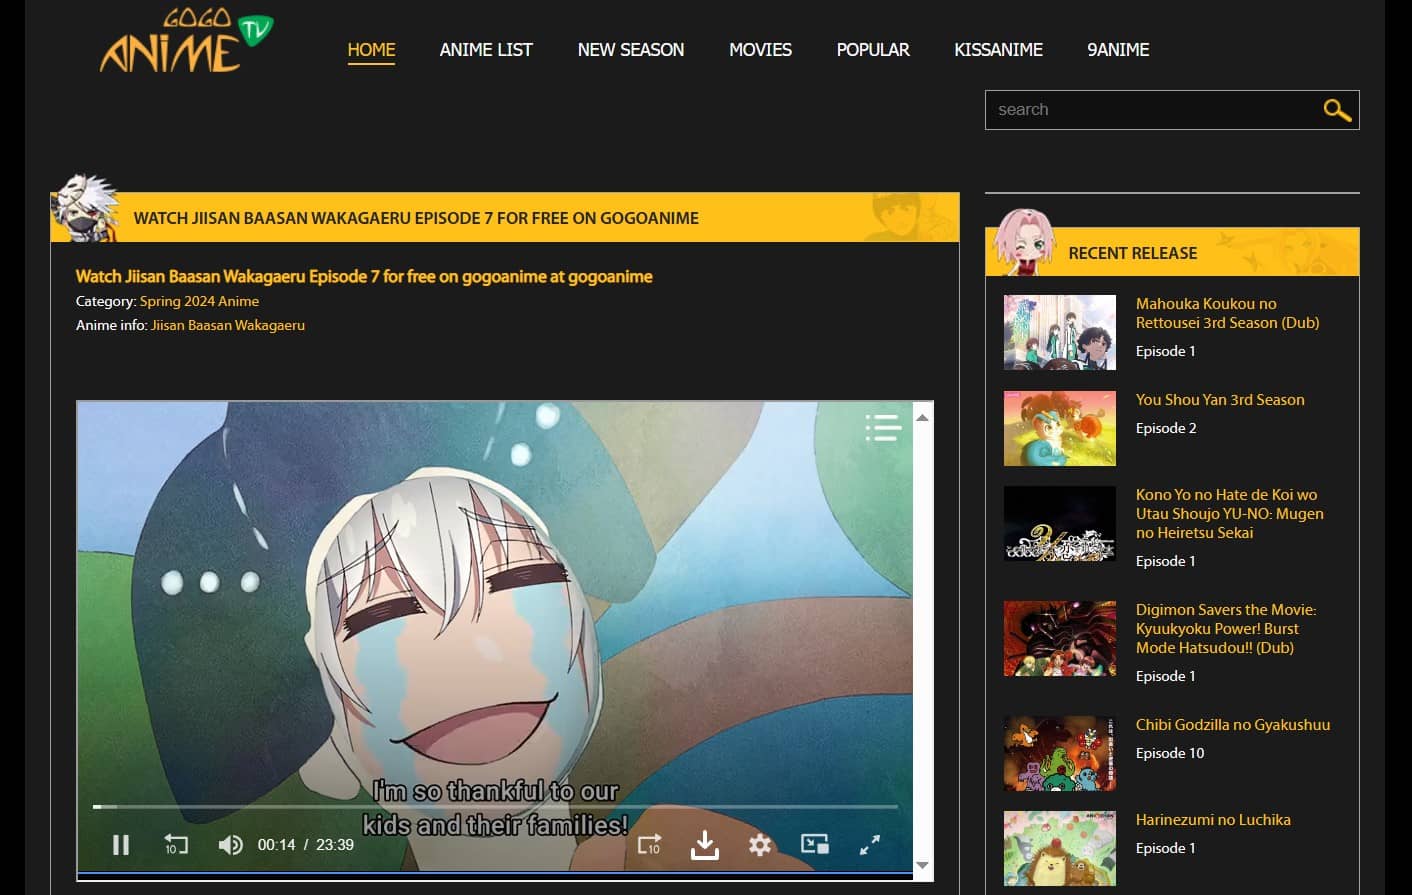This screenshot has width=1412, height=895.
Task: Click Chibi Godzilla thumbnail image
Action: click(x=1060, y=753)
